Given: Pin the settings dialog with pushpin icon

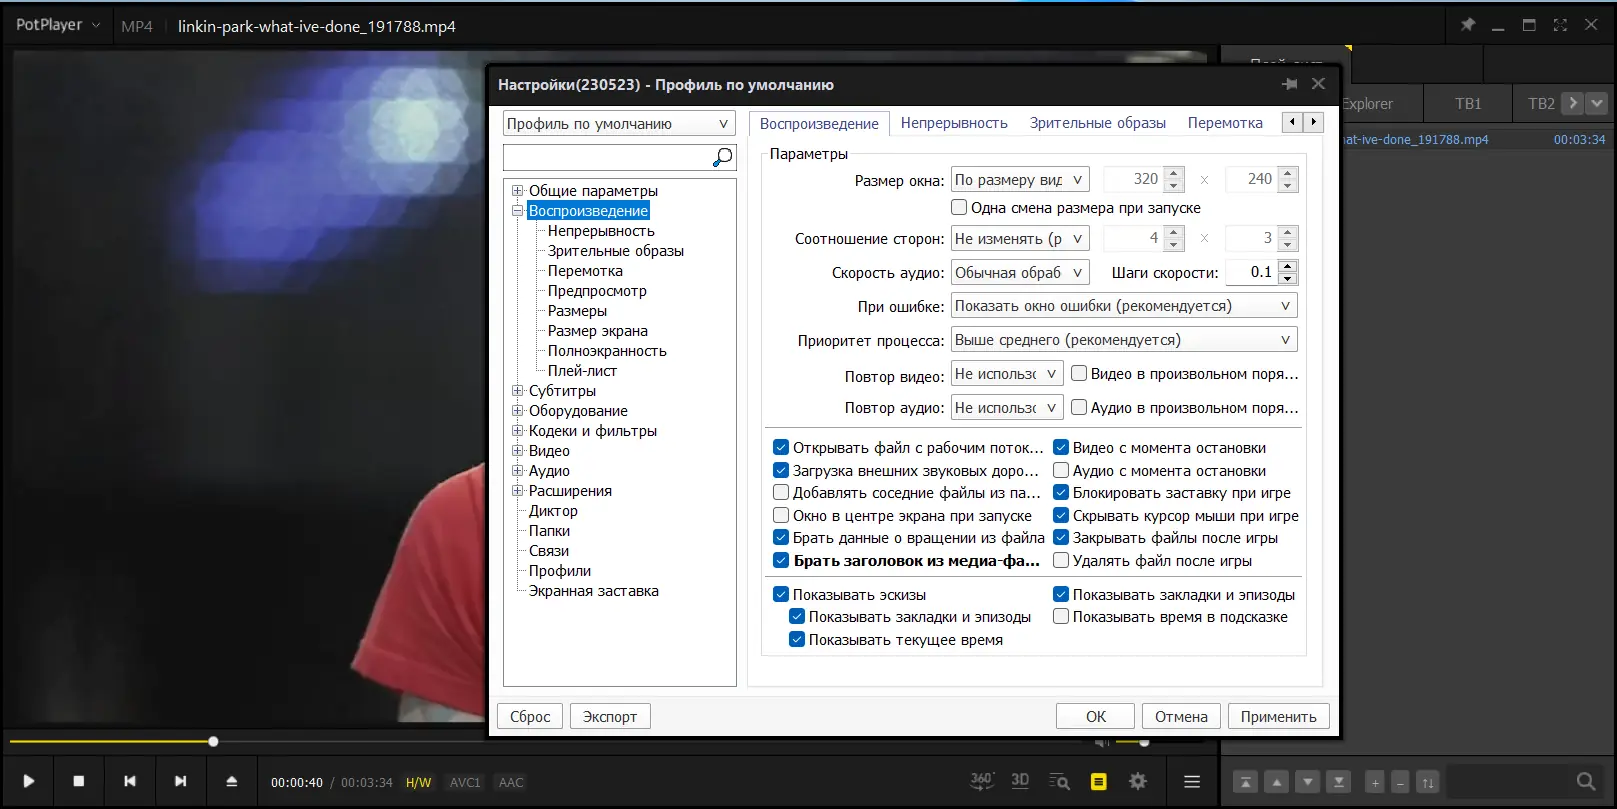Looking at the screenshot, I should coord(1290,84).
